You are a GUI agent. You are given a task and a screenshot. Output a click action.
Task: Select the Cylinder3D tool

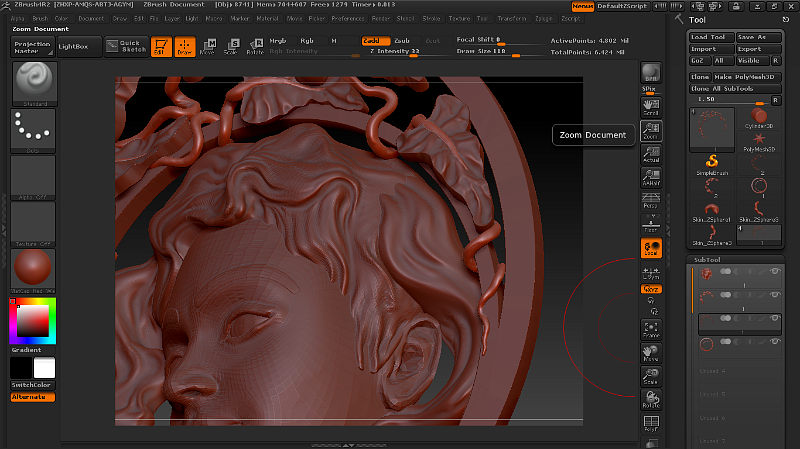[759, 118]
